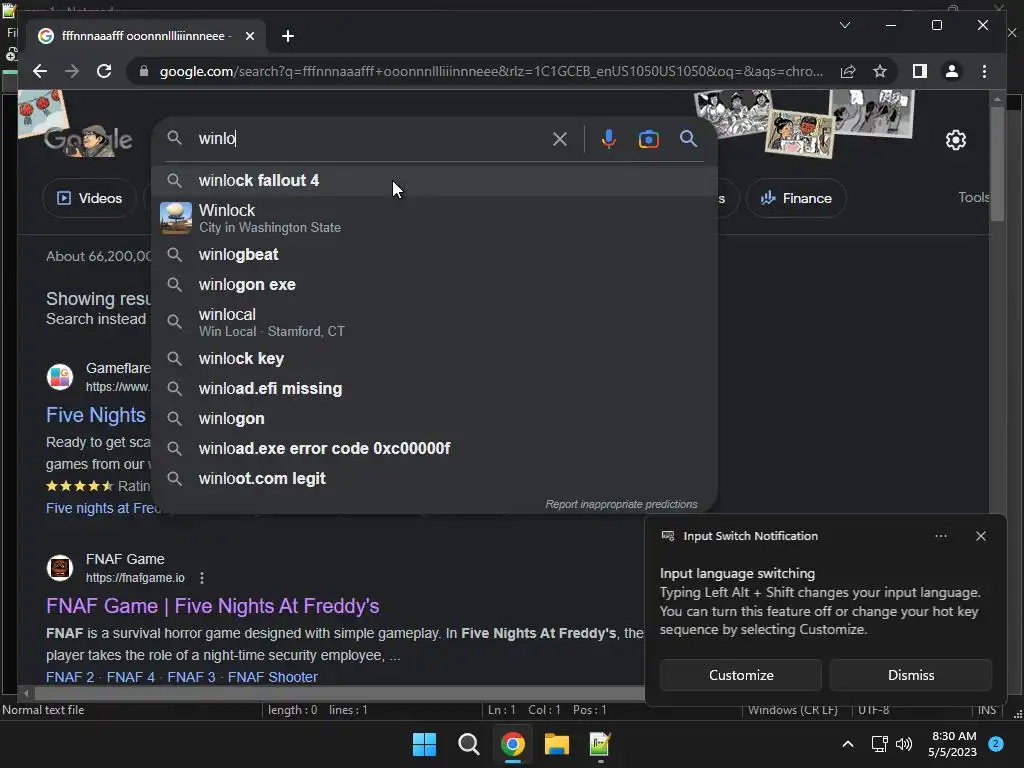Switch to Chrome on the taskbar
This screenshot has height=768, width=1024.
click(513, 744)
